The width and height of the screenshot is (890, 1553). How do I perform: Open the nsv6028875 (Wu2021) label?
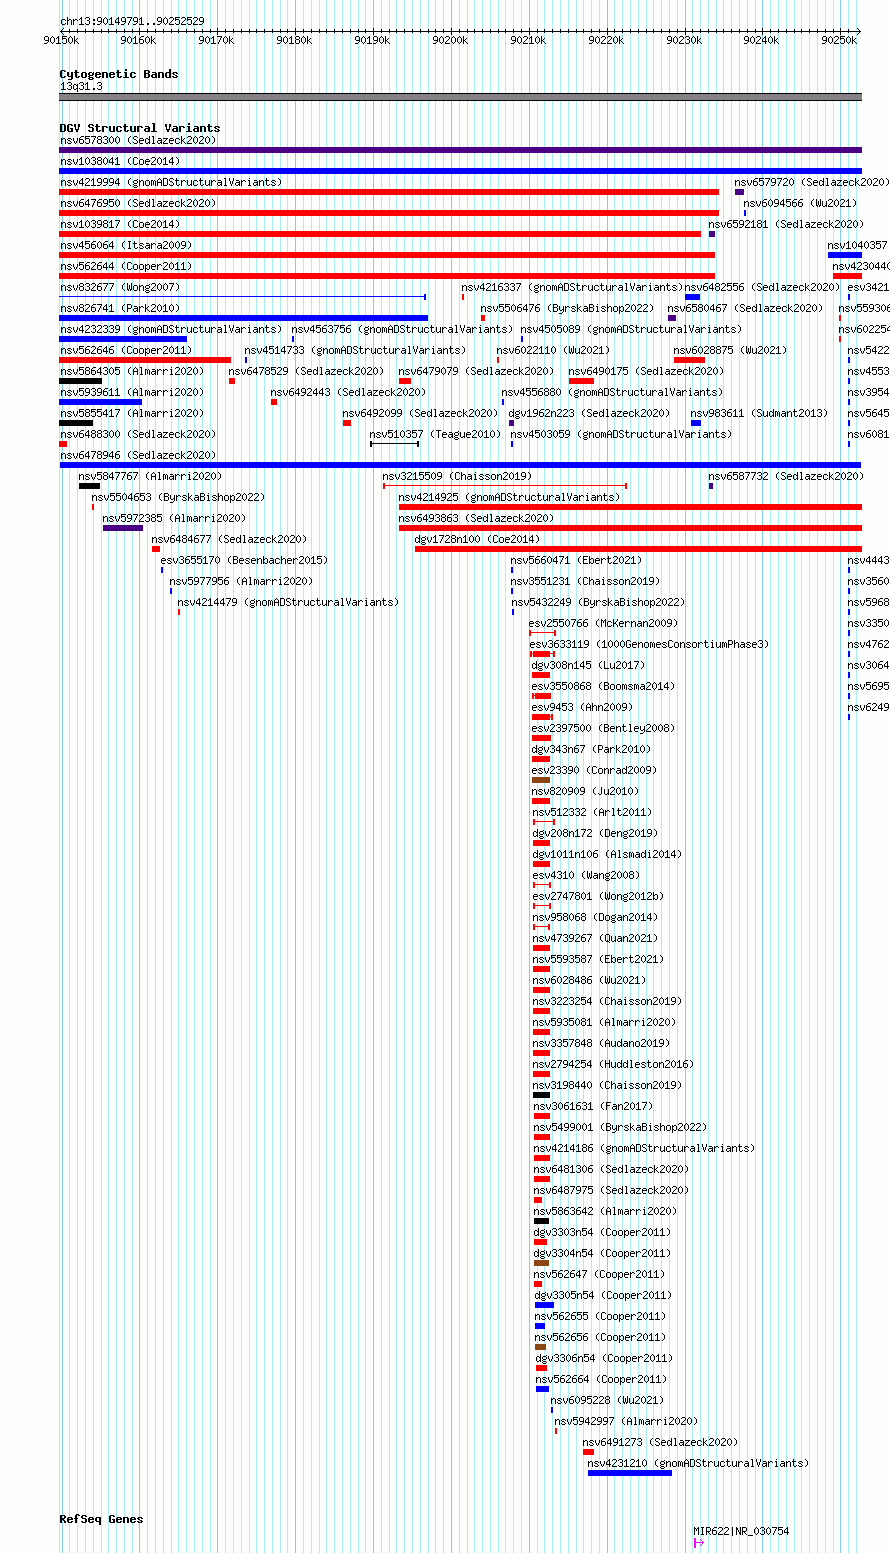click(x=730, y=350)
